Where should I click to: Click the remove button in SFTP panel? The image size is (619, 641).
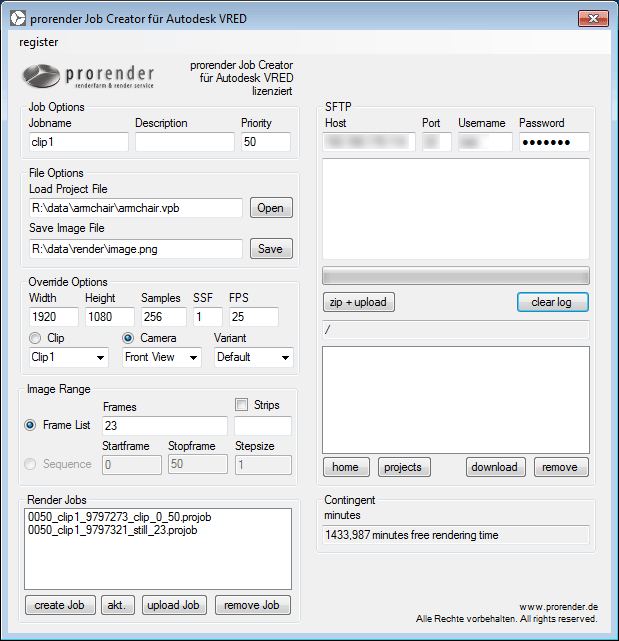coord(561,467)
